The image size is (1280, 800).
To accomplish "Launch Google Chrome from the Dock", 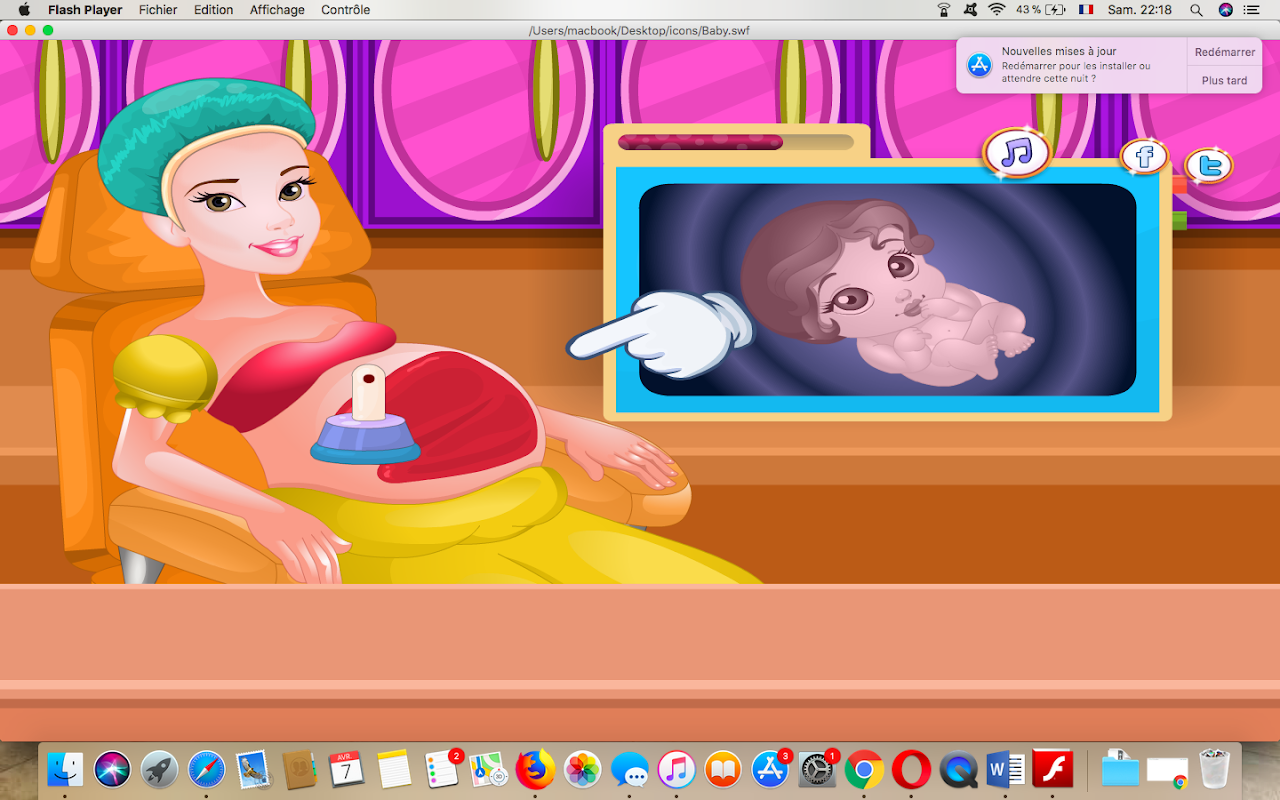I will (864, 769).
